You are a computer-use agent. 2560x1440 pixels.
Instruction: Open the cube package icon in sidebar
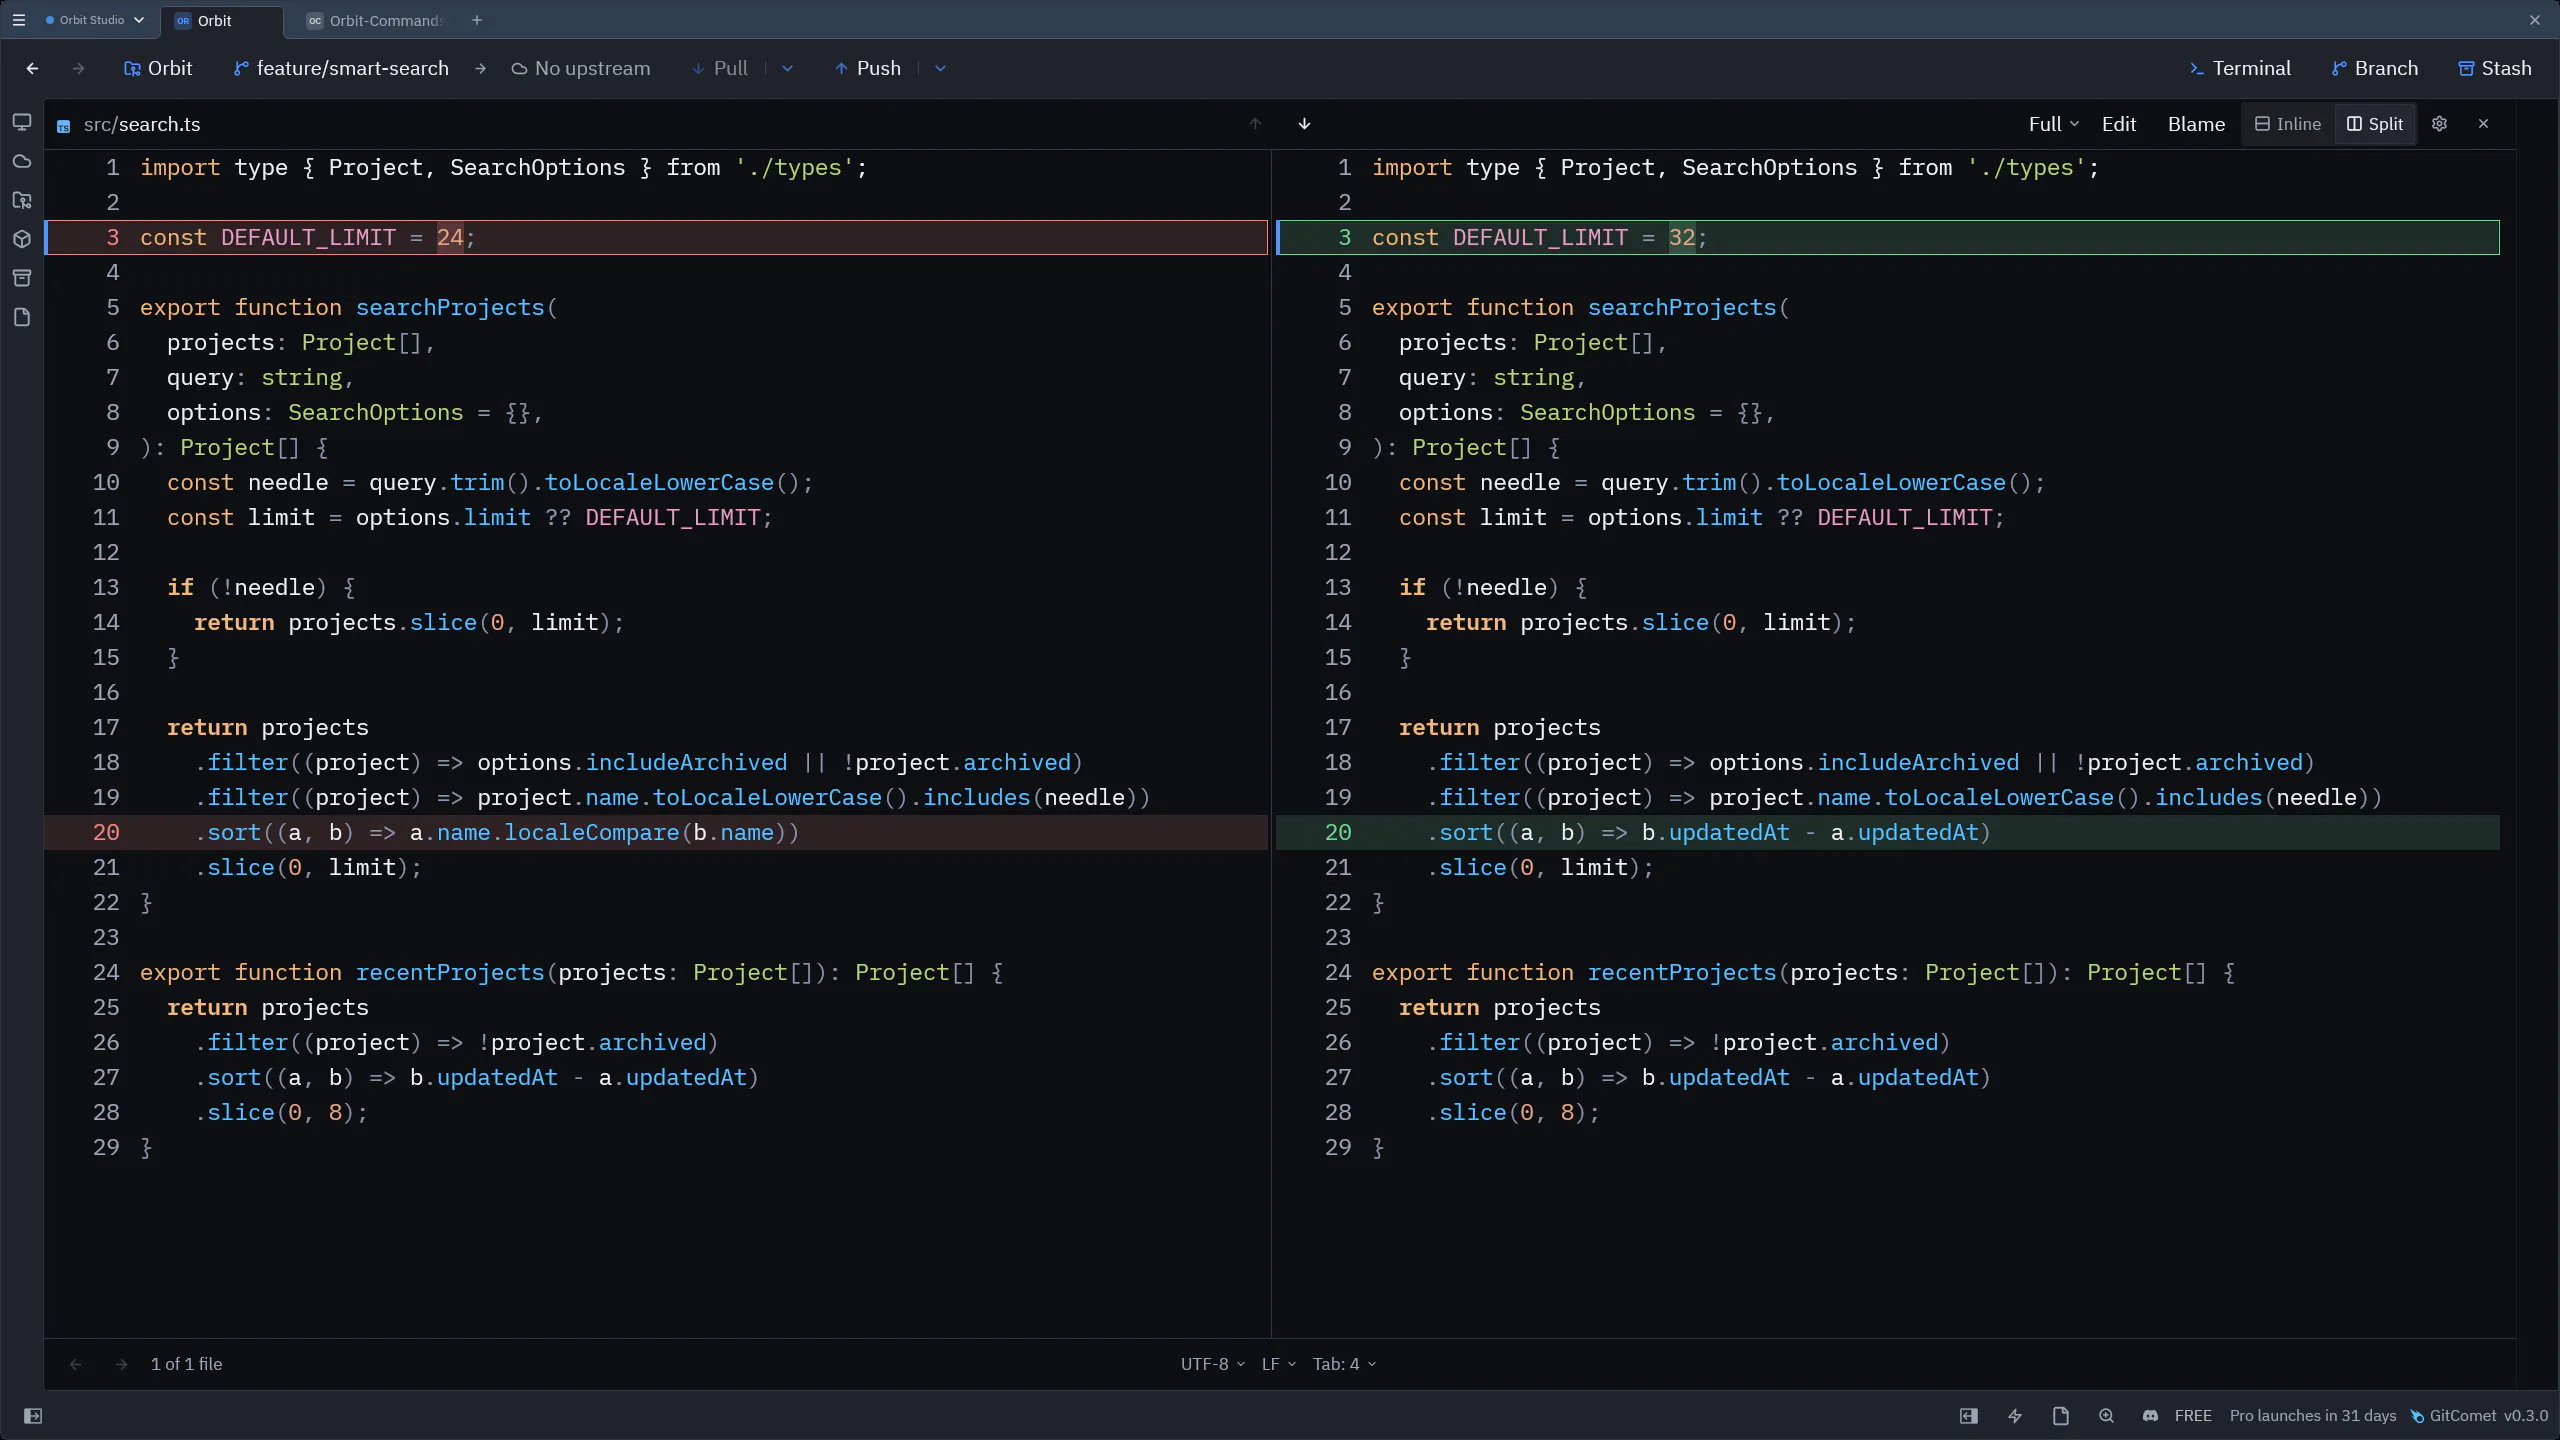[22, 239]
